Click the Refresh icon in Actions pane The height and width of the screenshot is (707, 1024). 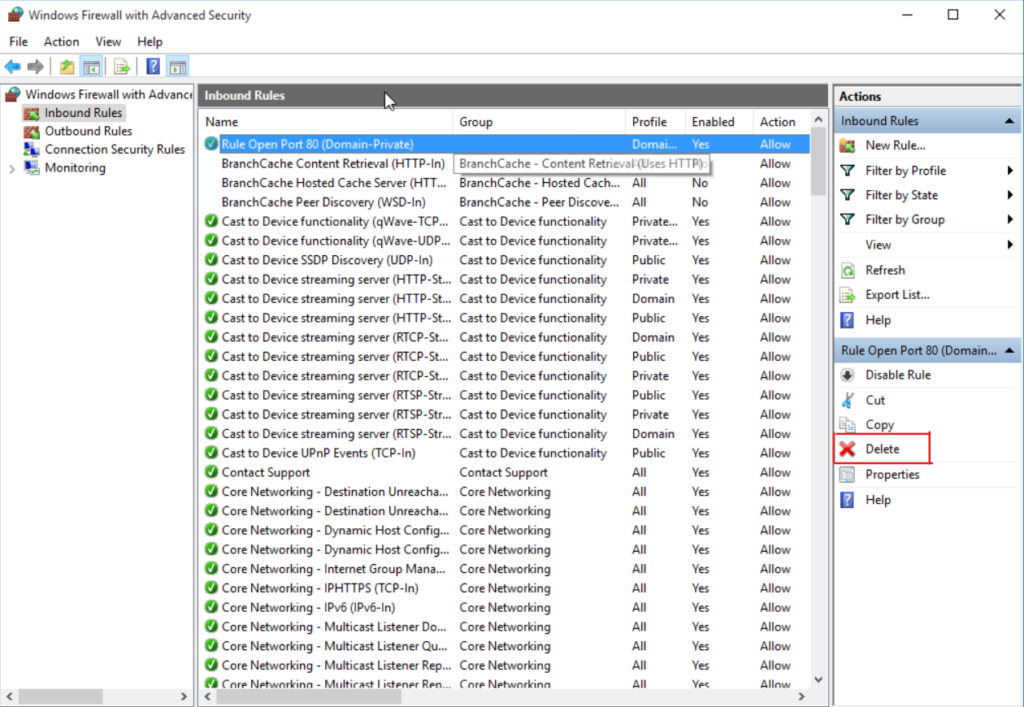click(x=847, y=270)
